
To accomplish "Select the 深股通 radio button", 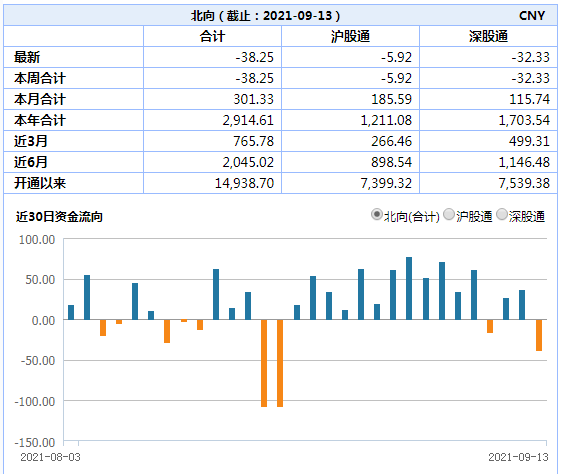I will 502,215.
